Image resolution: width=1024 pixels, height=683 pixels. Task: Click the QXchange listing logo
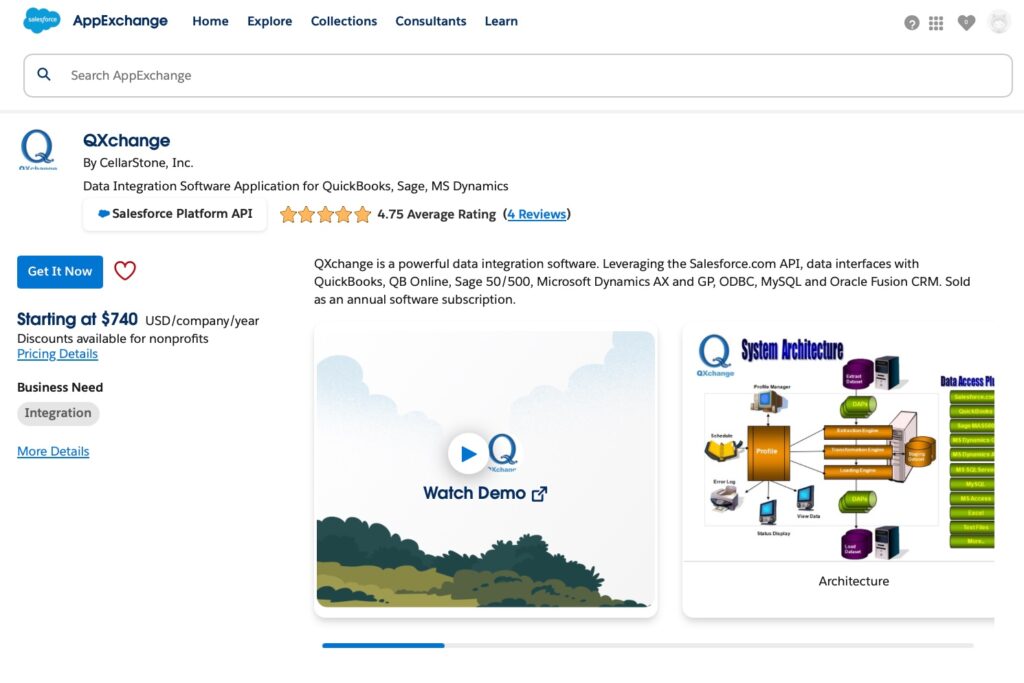[38, 149]
